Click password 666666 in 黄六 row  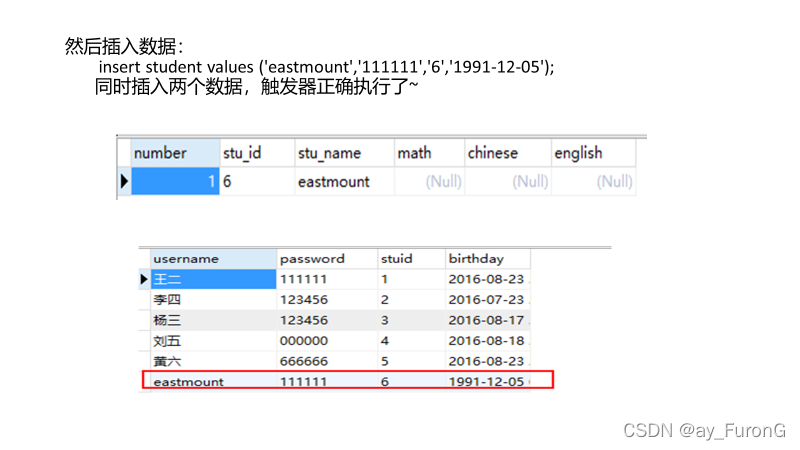(327, 361)
